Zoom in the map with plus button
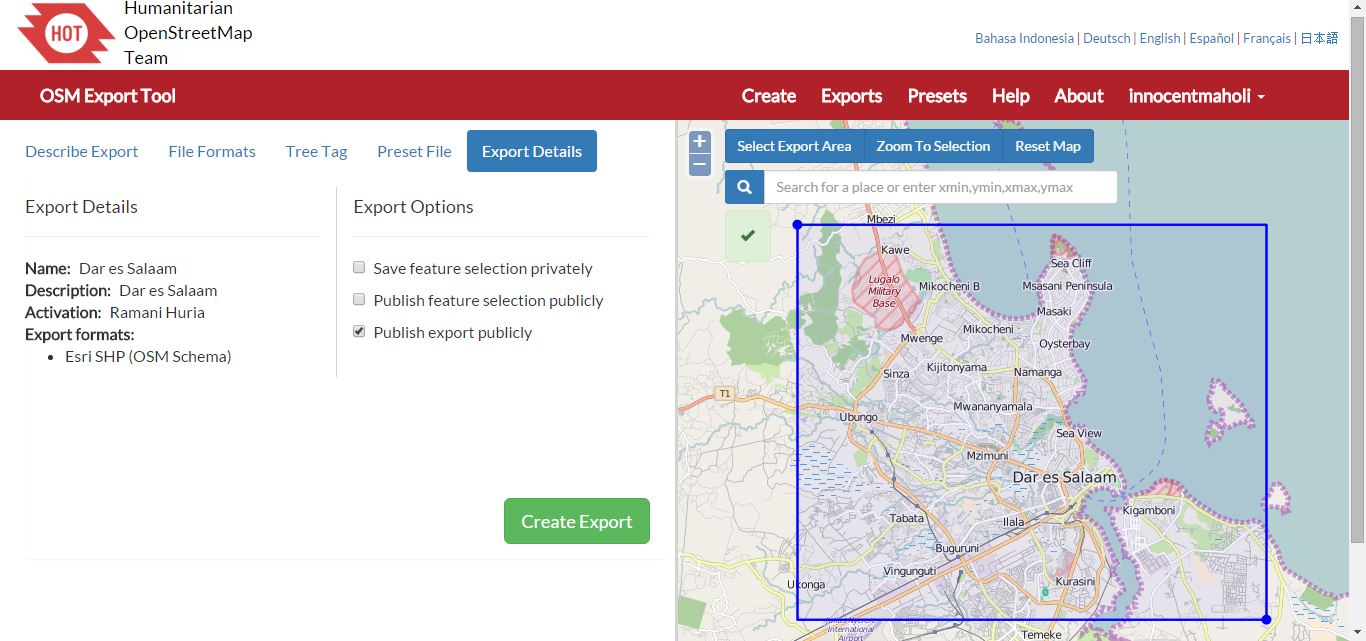 click(700, 142)
